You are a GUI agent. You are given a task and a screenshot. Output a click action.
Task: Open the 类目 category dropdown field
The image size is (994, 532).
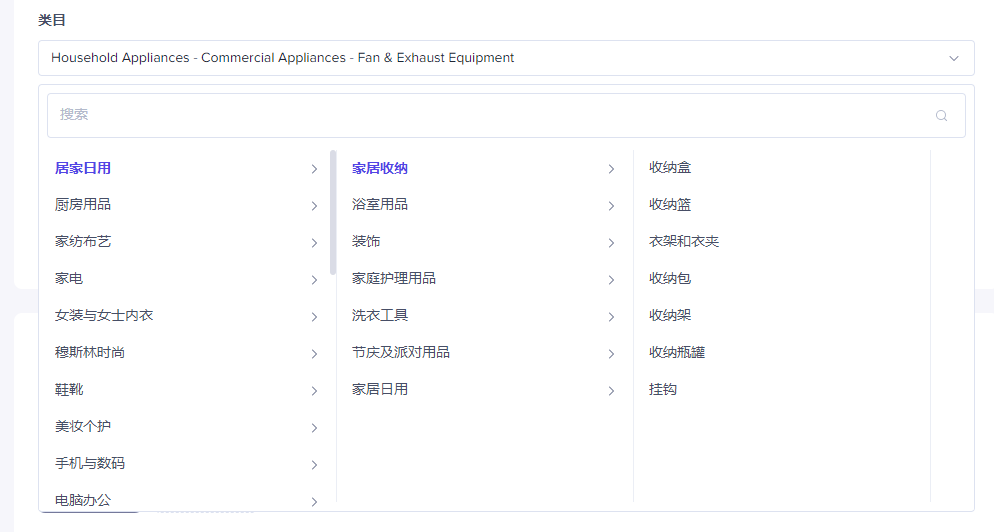click(506, 58)
